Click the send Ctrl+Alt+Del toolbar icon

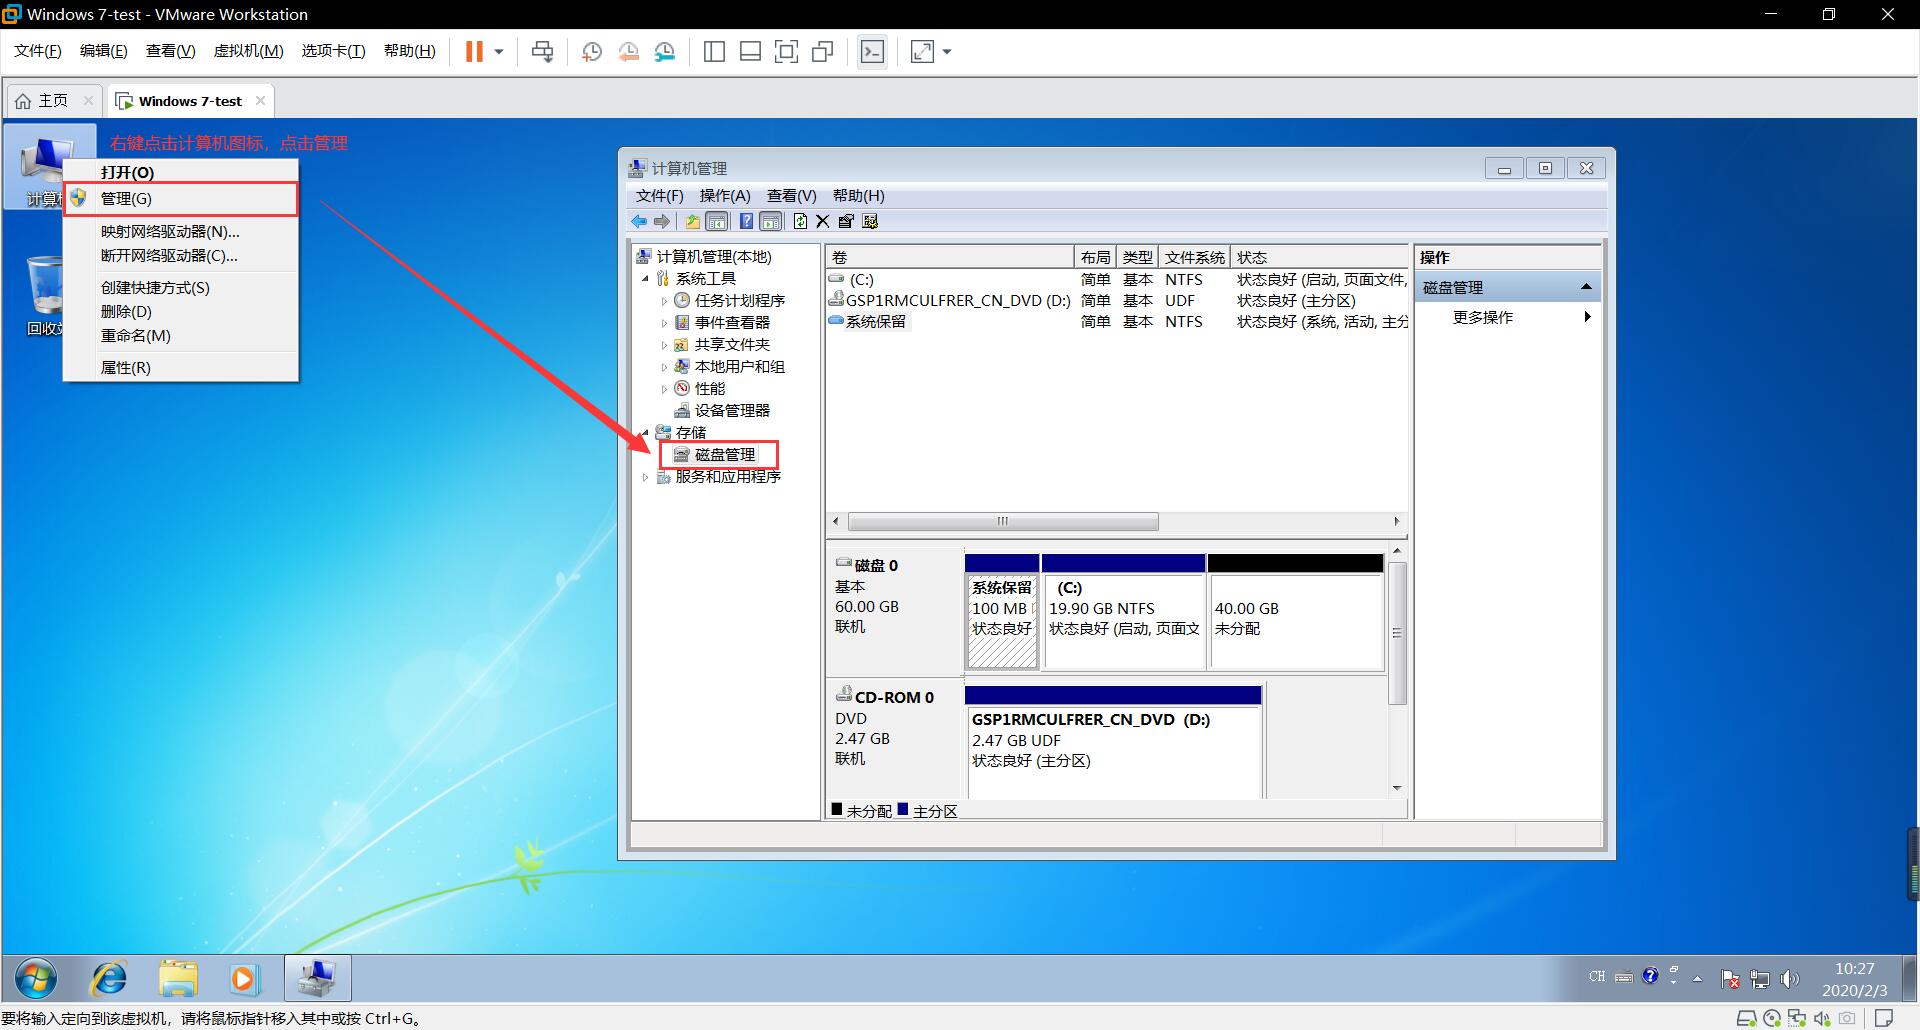click(543, 51)
